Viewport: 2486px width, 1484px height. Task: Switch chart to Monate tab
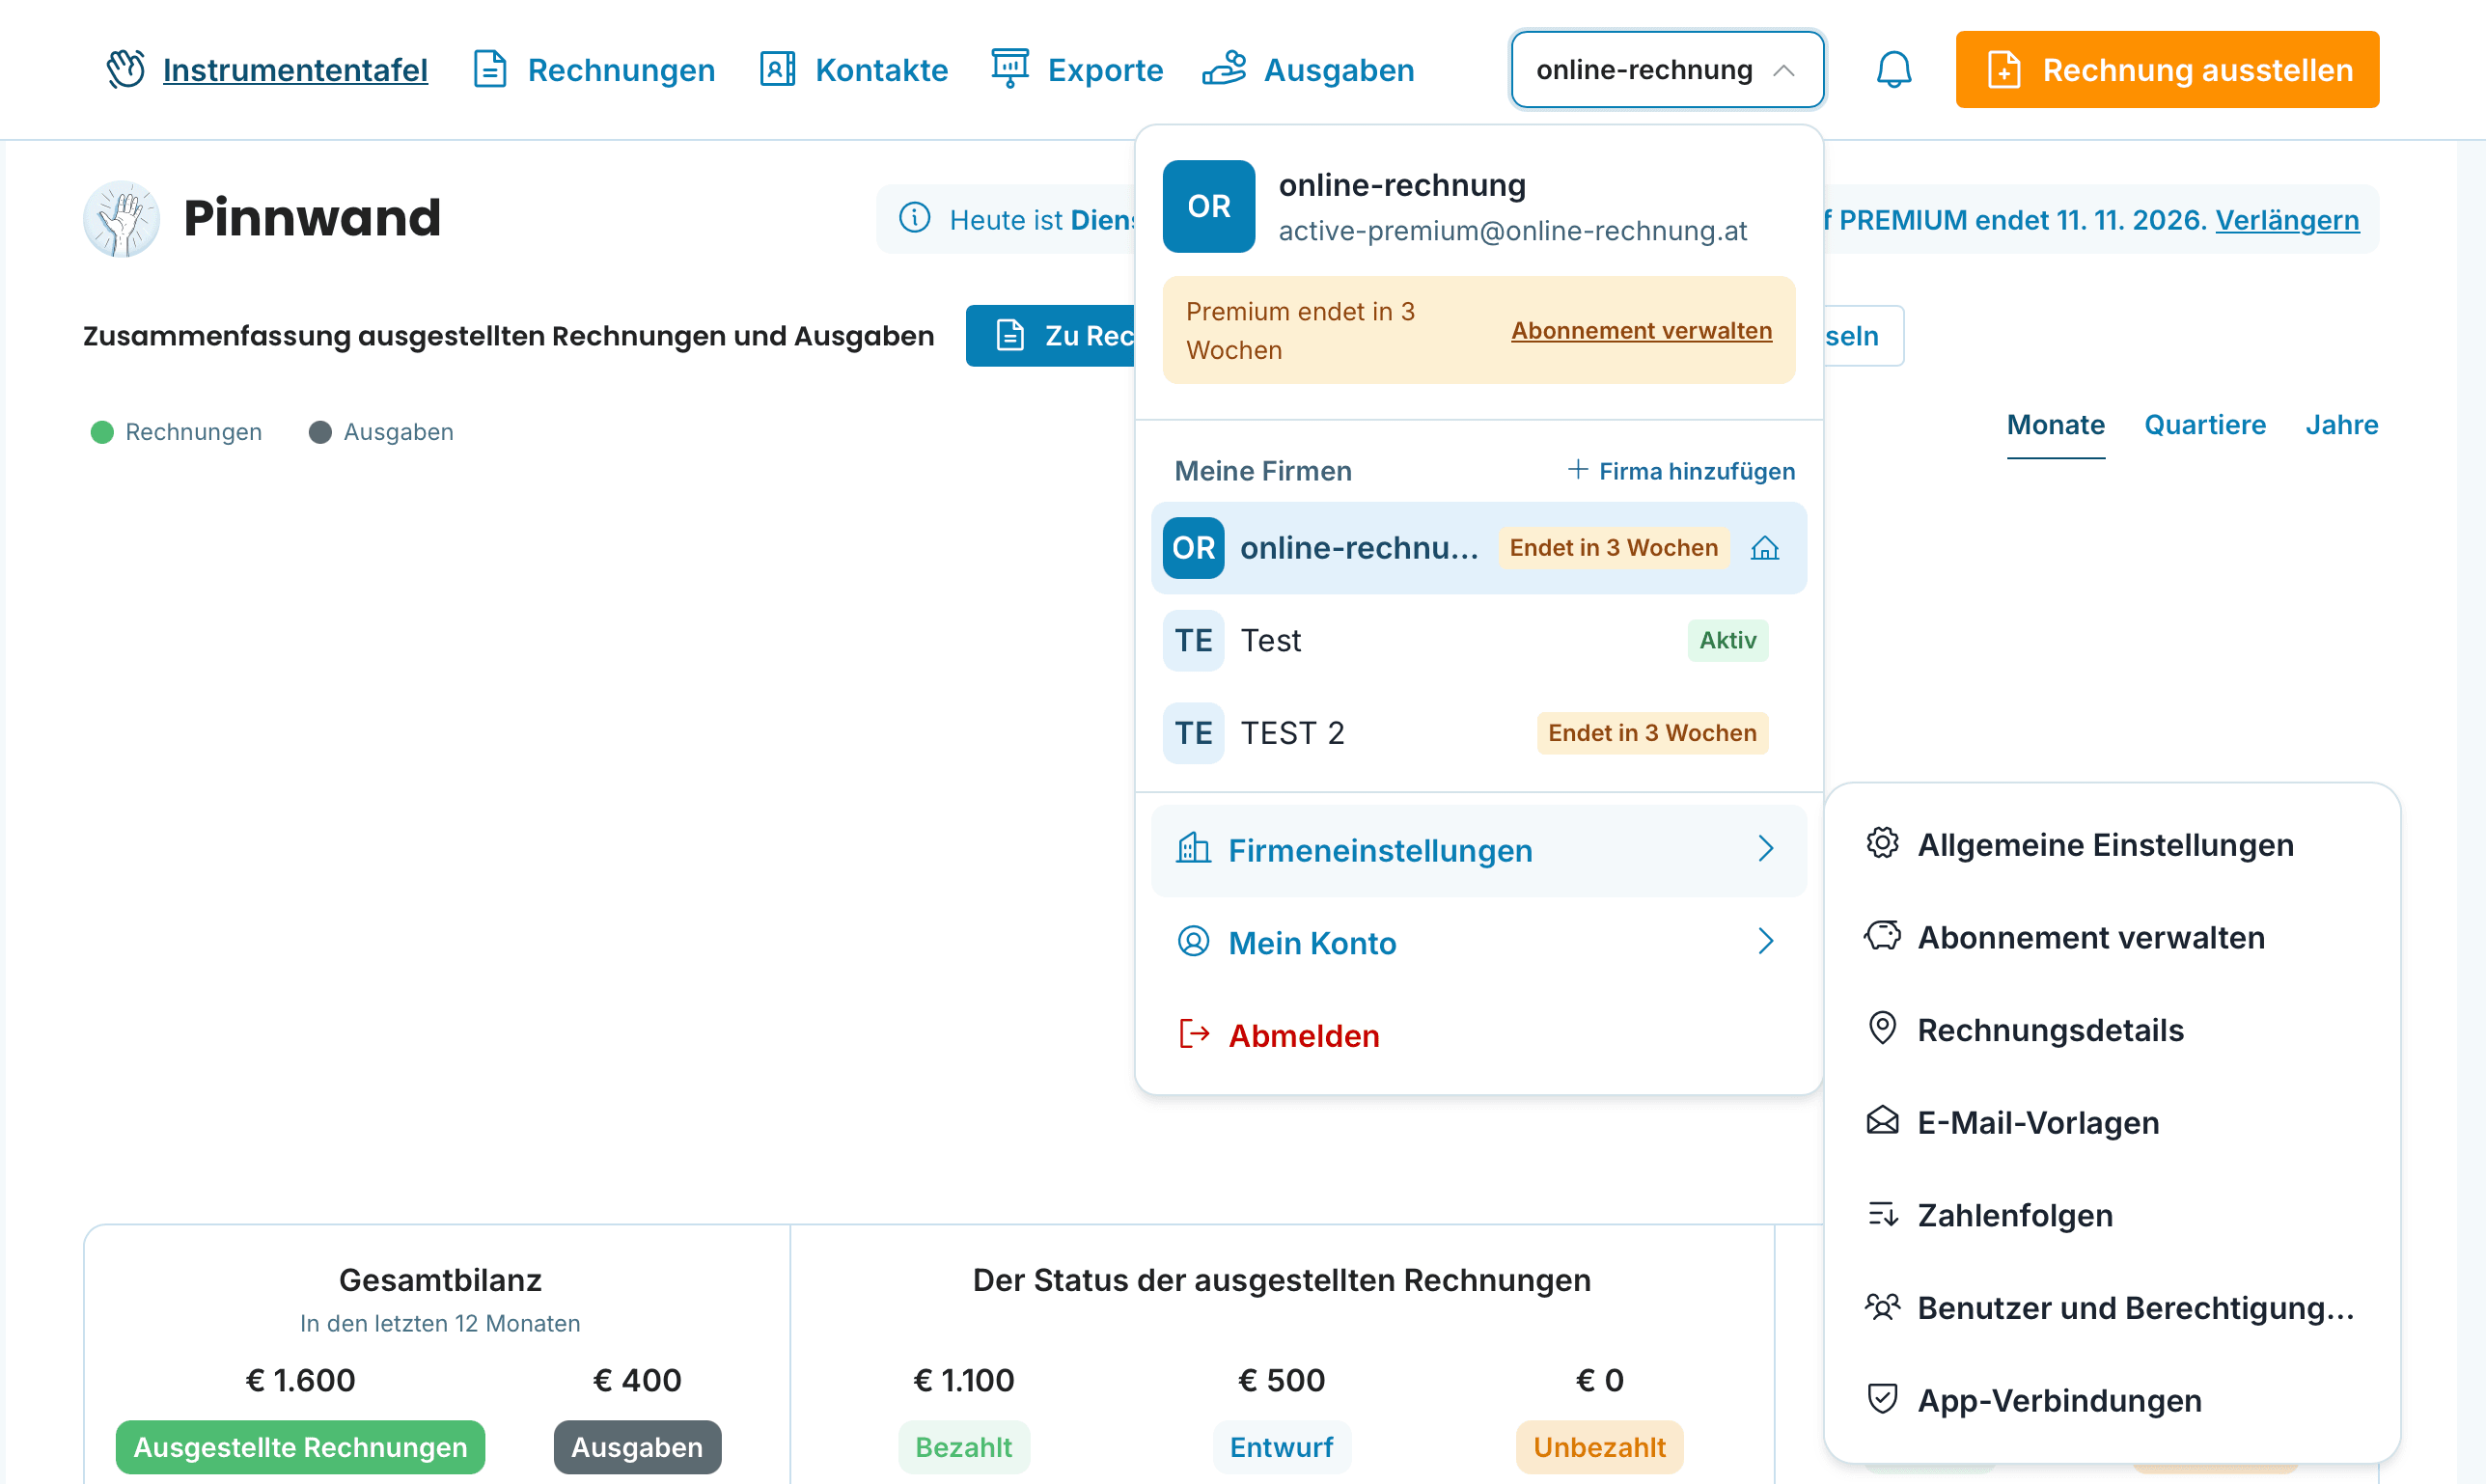tap(2055, 425)
